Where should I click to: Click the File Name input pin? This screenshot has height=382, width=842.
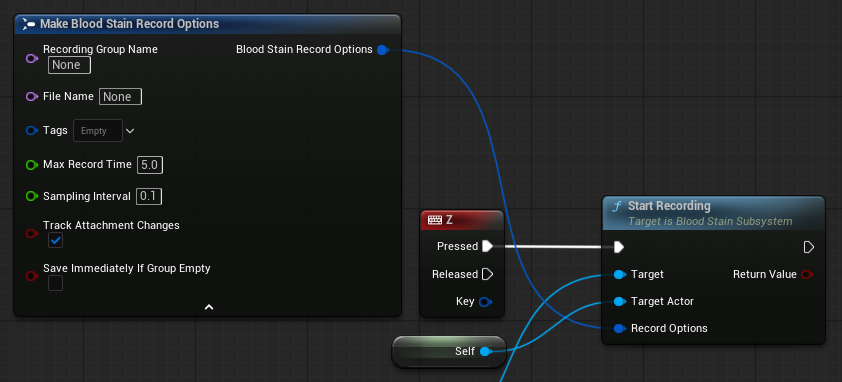pyautogui.click(x=32, y=97)
